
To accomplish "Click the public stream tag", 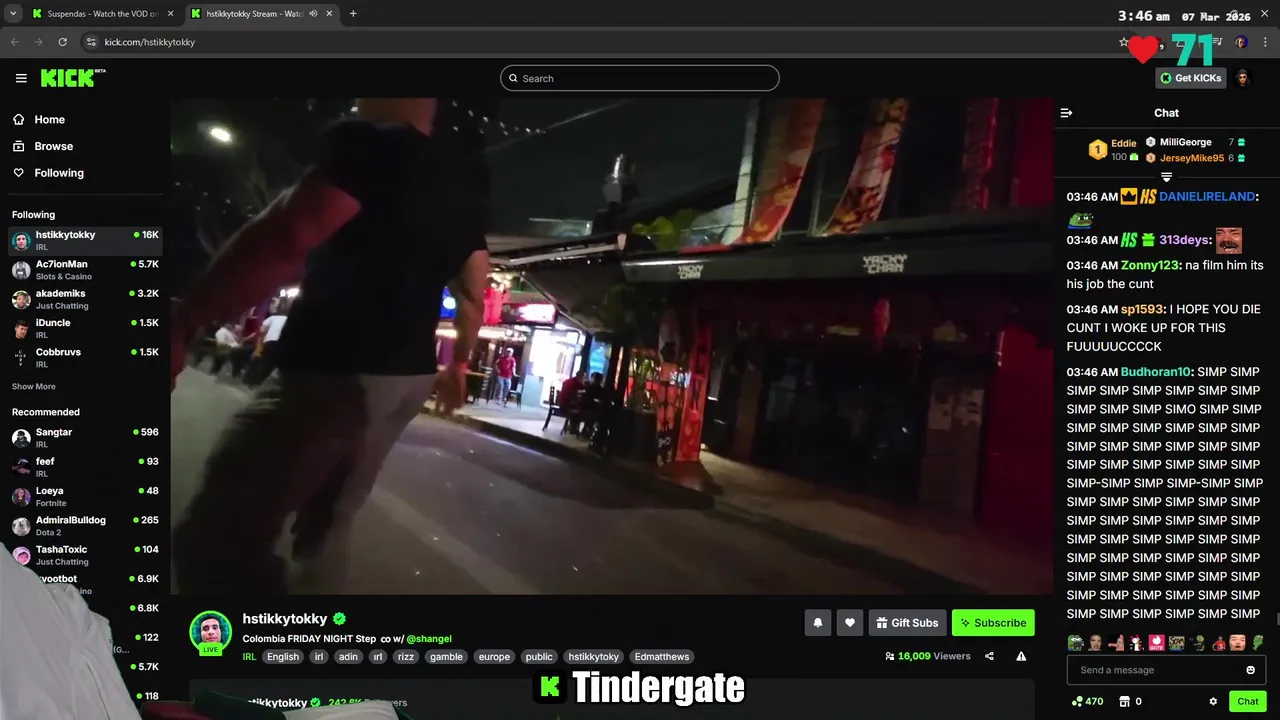I will click(539, 657).
